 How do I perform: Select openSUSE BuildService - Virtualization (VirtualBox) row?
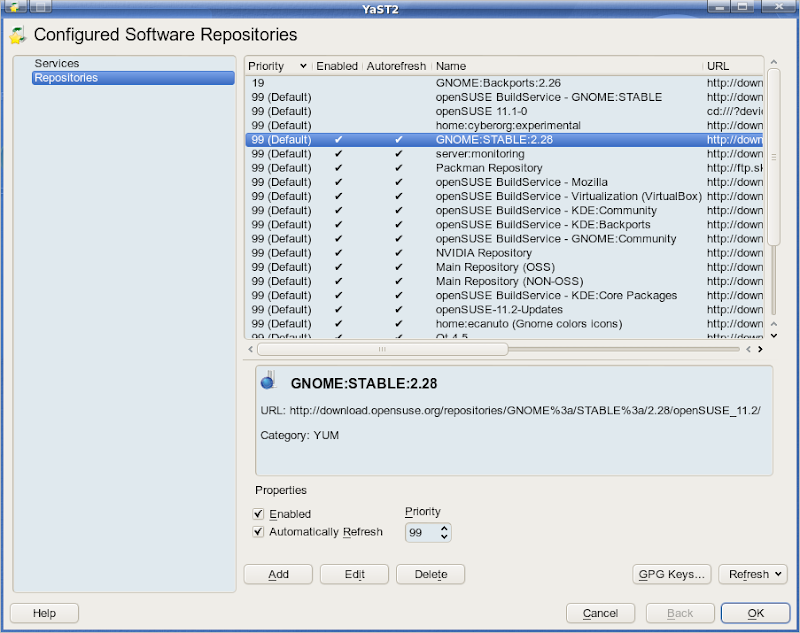(504, 196)
